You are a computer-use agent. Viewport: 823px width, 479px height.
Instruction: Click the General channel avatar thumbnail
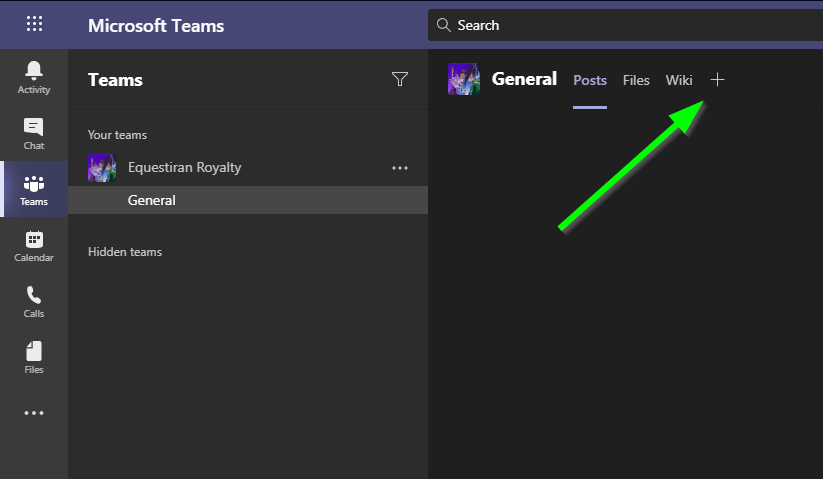pos(463,79)
